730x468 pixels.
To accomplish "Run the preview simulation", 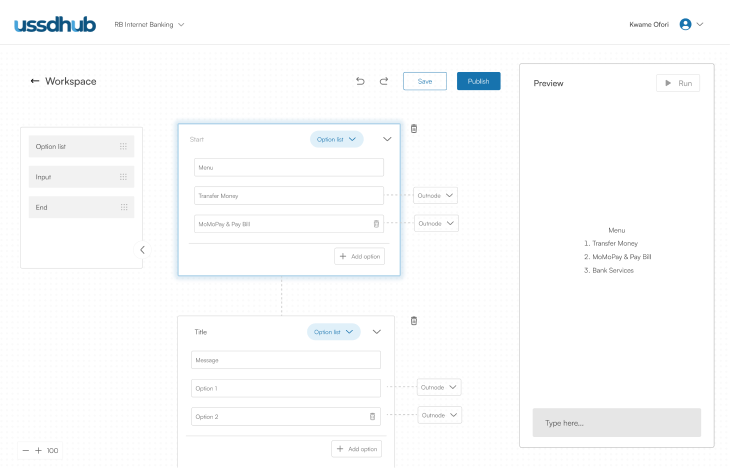I will (678, 83).
